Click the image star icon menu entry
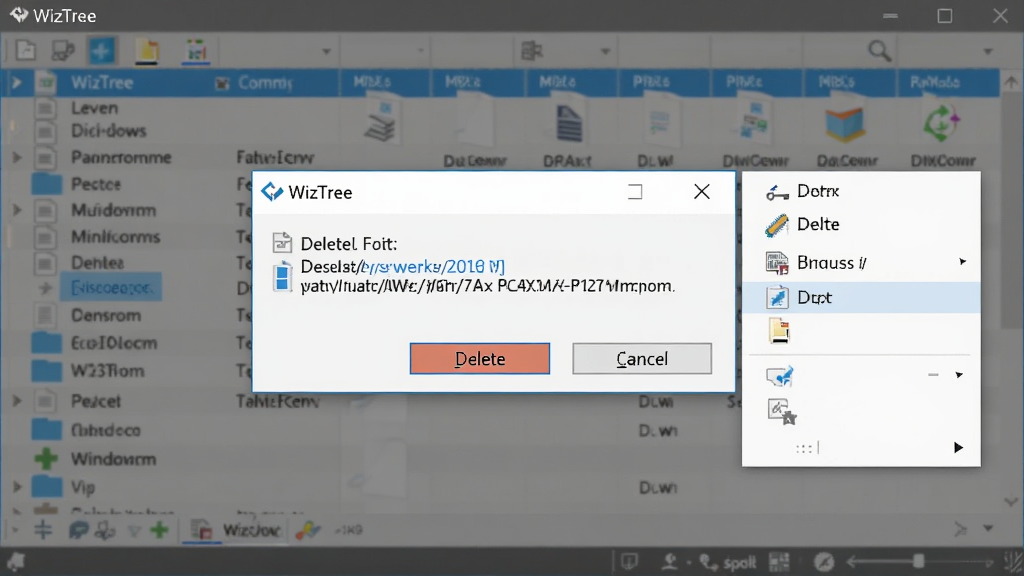Screen dimensions: 1024x576 (781, 412)
